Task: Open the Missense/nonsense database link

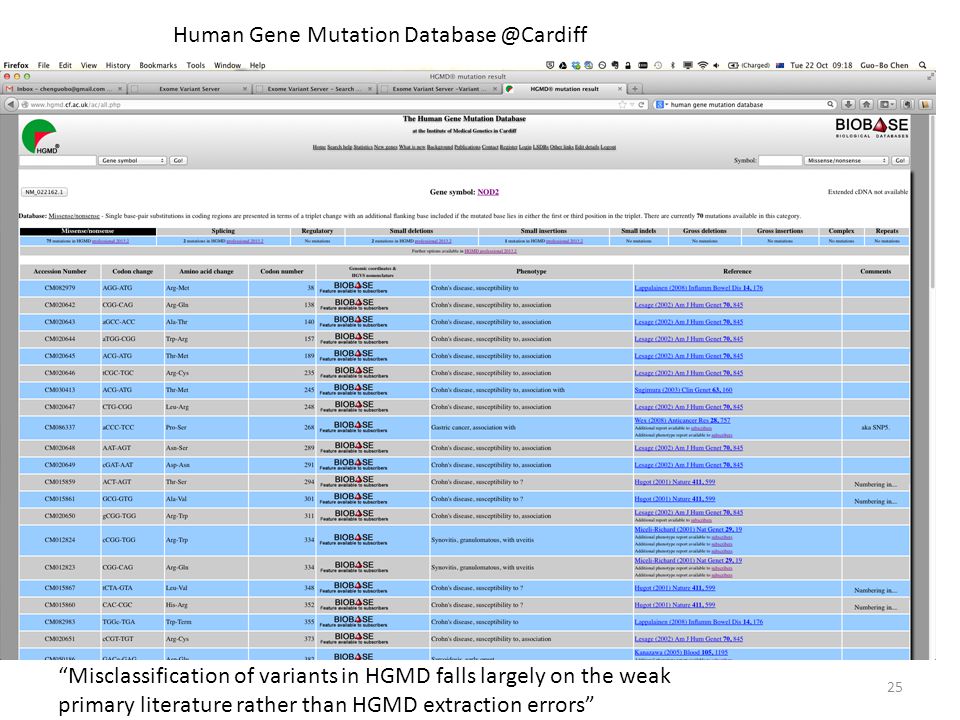Action: [x=73, y=216]
